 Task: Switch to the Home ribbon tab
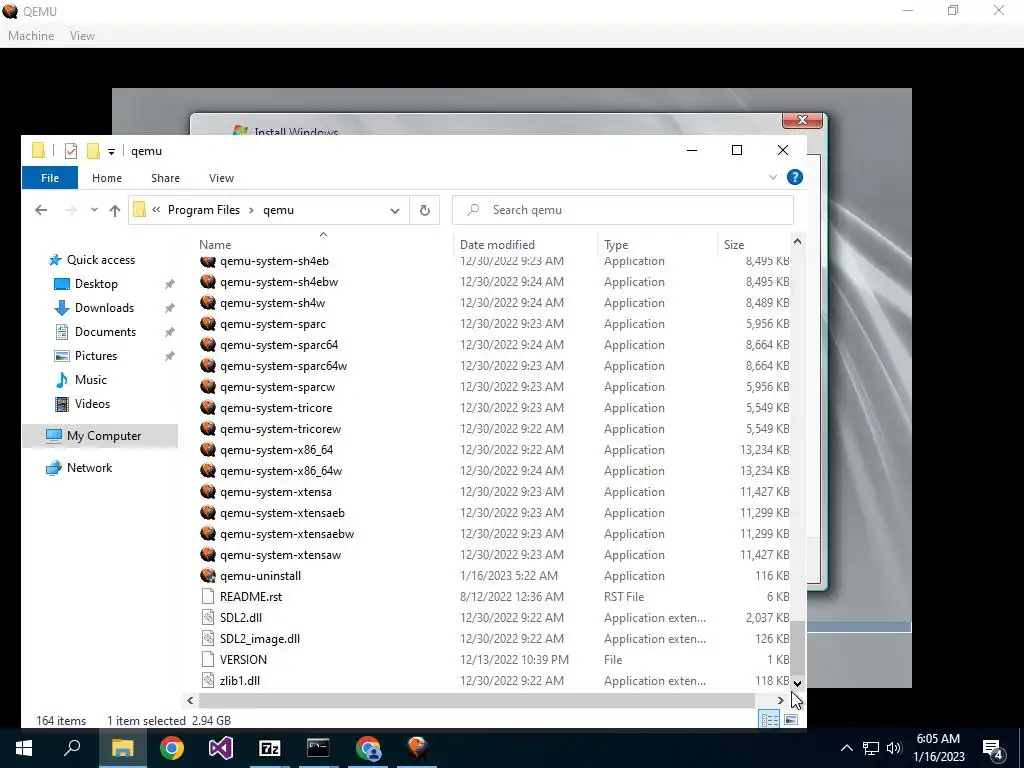click(106, 178)
